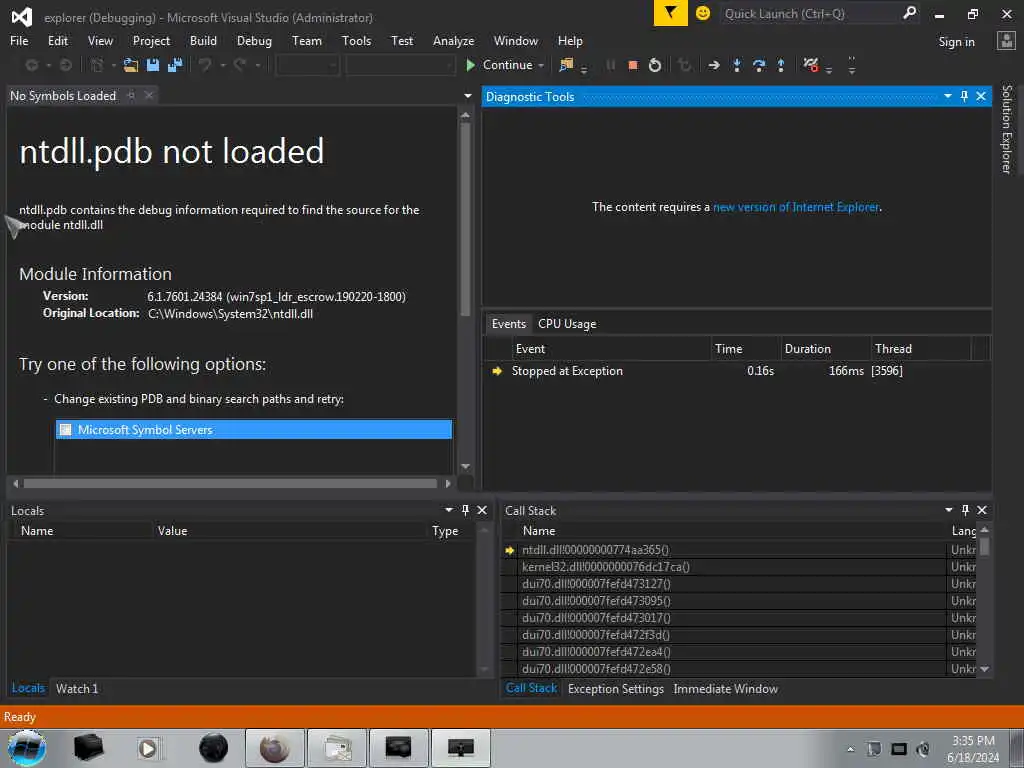
Task: Click the Restart debugging icon
Action: coord(654,65)
